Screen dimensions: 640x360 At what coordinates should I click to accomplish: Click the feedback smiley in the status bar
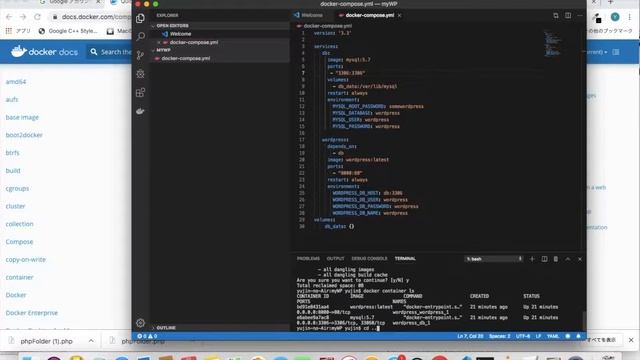568,336
